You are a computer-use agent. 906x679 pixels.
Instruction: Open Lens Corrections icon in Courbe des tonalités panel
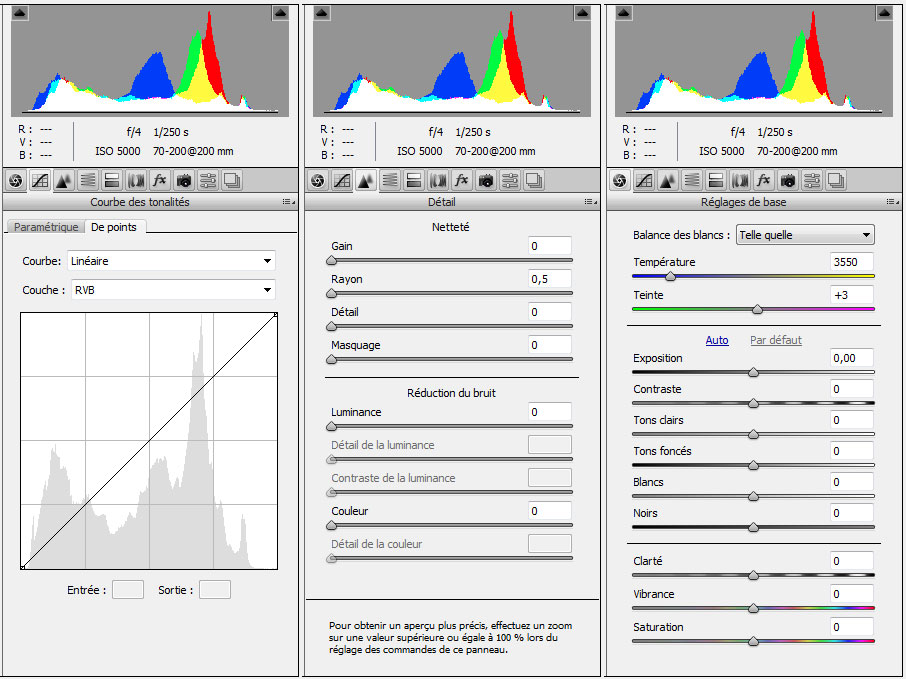136,181
